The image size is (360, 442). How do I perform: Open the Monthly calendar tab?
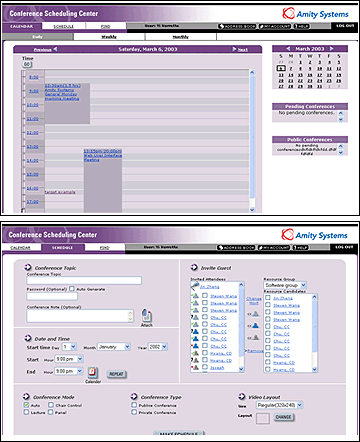tap(181, 37)
